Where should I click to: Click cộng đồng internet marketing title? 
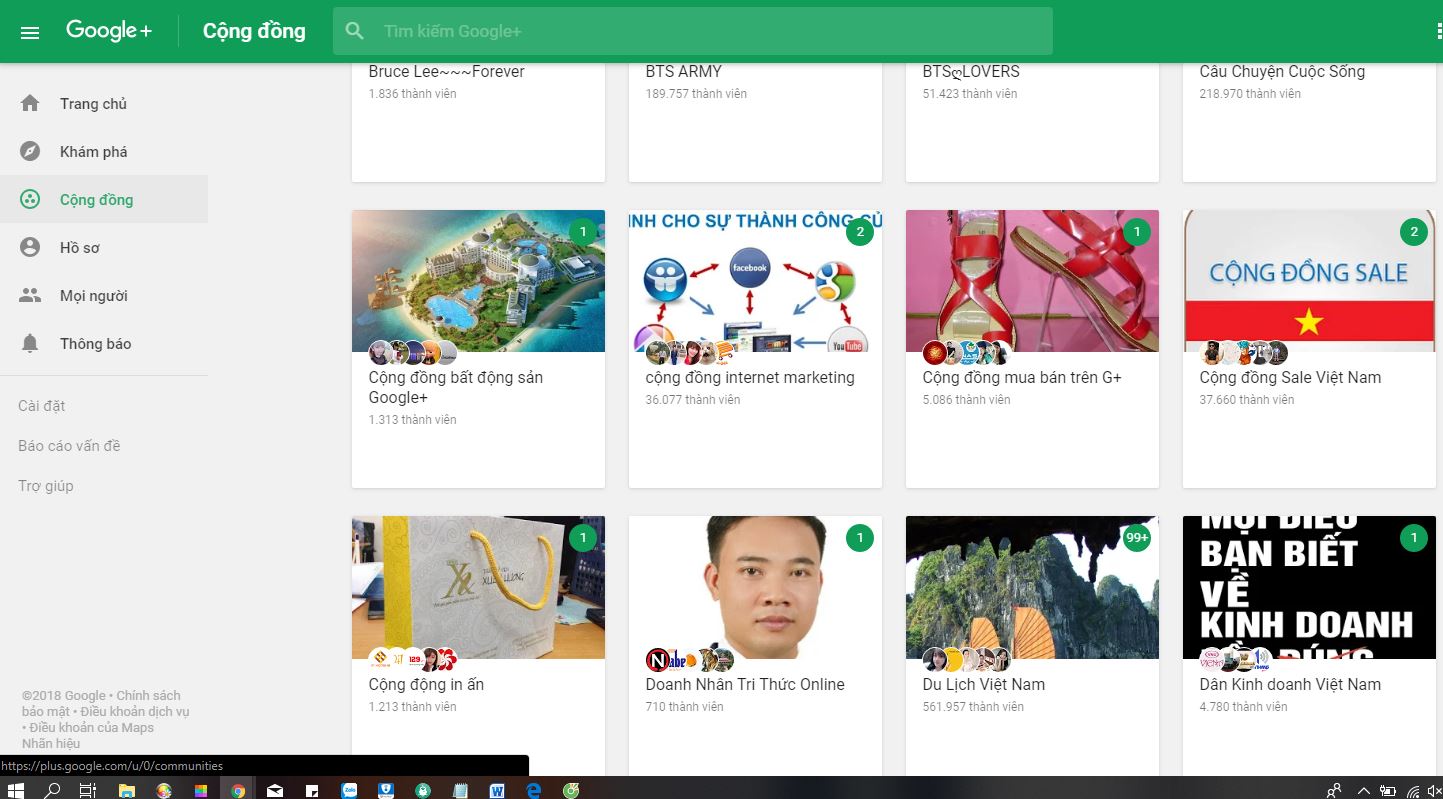tap(750, 377)
